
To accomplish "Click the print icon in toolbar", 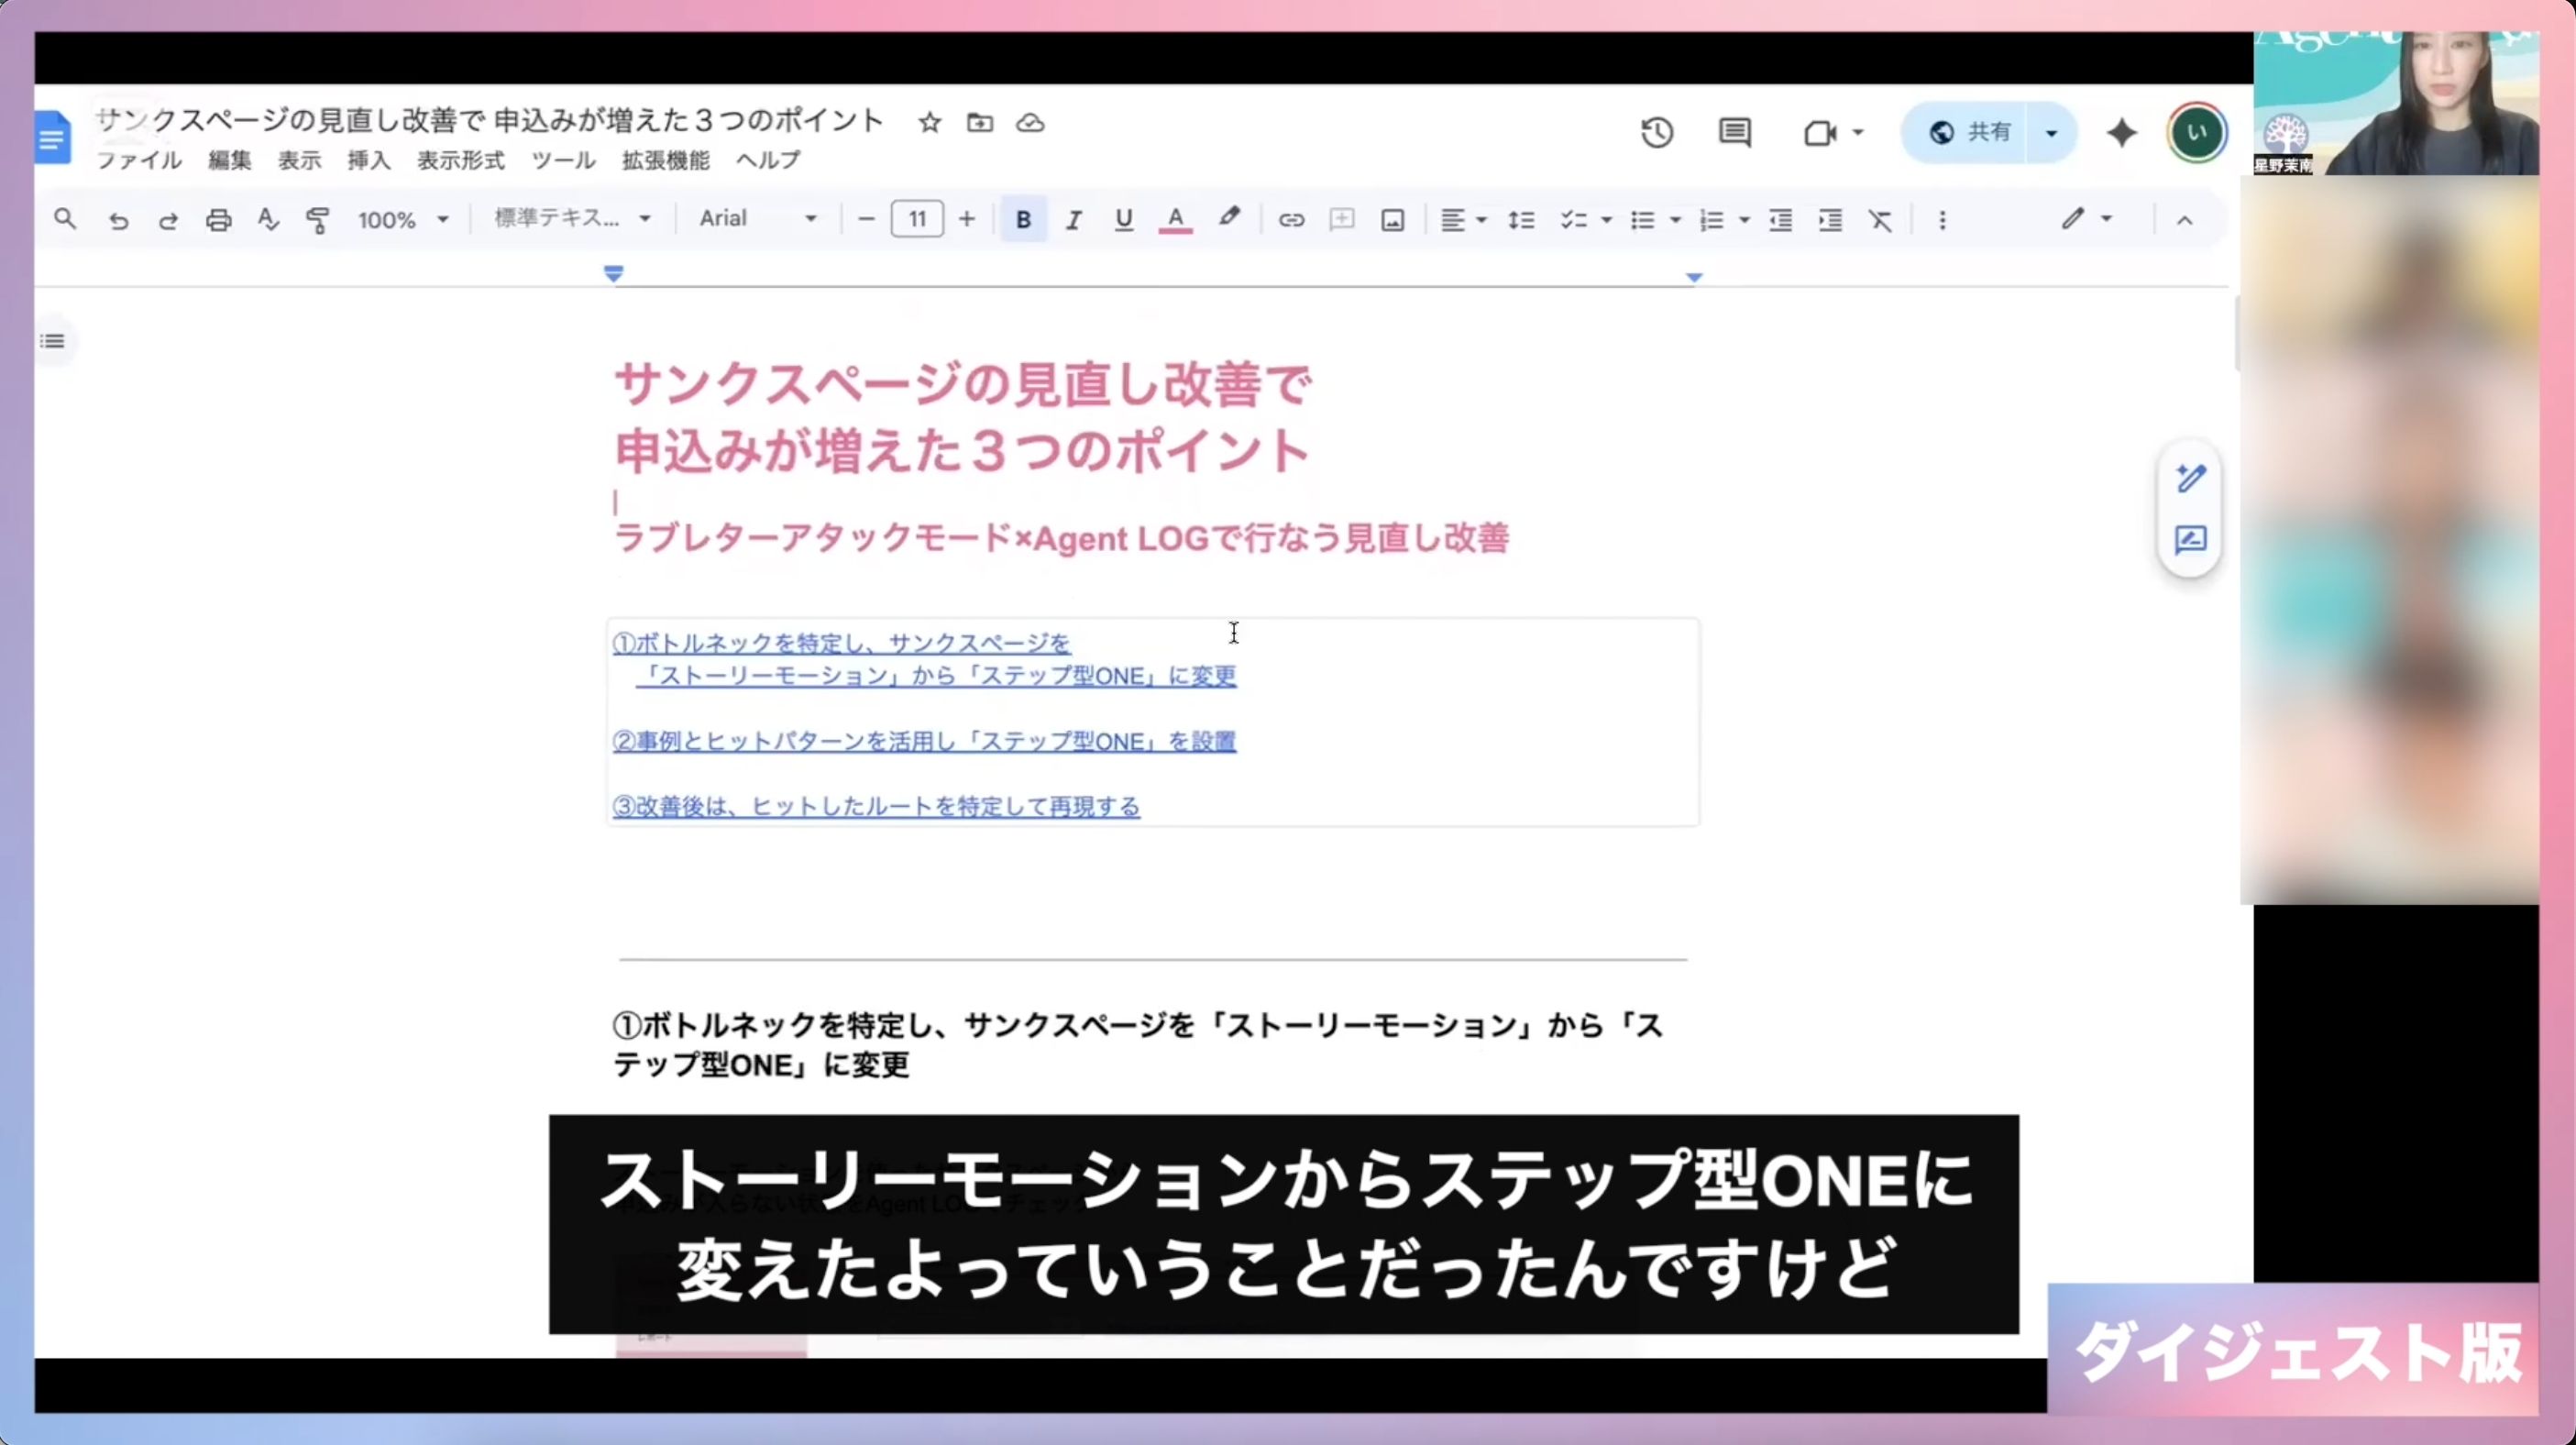I will coord(218,220).
